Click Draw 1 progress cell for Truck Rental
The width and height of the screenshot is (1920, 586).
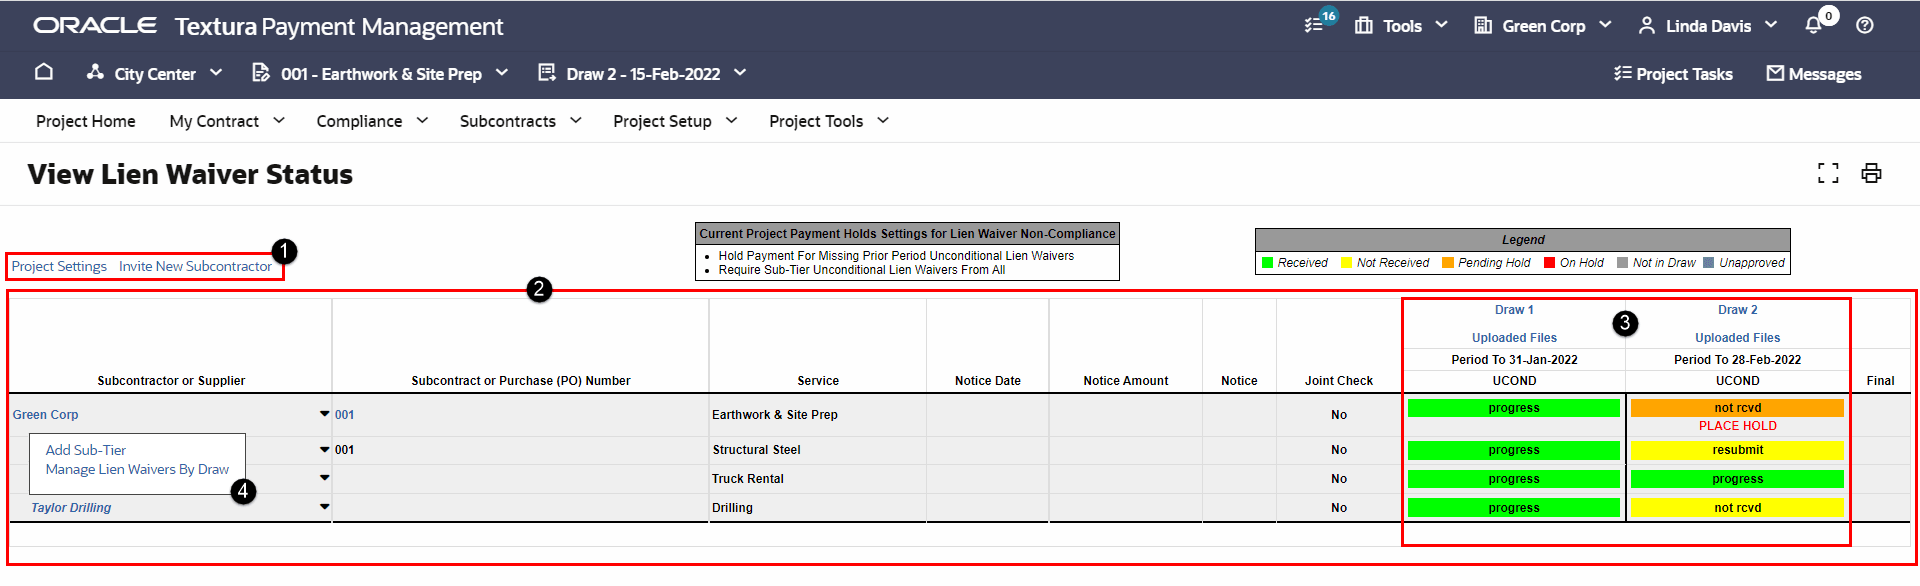tap(1514, 479)
